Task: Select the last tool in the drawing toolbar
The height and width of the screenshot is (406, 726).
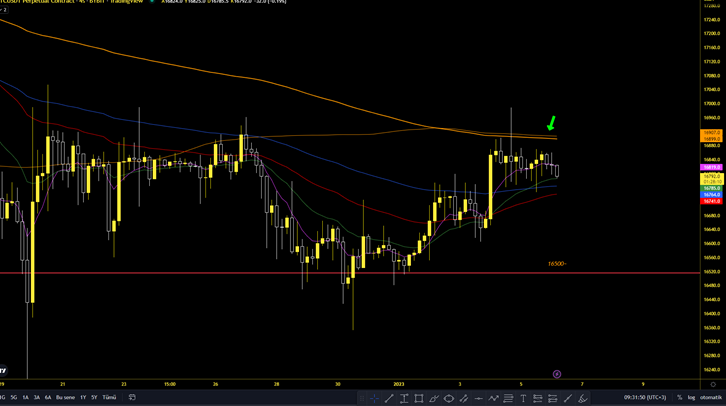Action: [582, 398]
